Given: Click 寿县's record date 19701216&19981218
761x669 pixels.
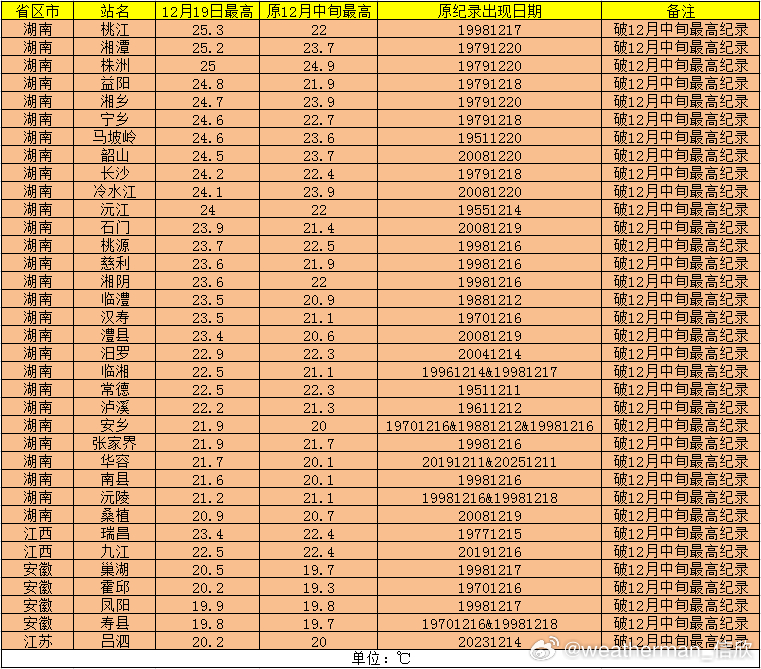Looking at the screenshot, I should pyautogui.click(x=490, y=624).
